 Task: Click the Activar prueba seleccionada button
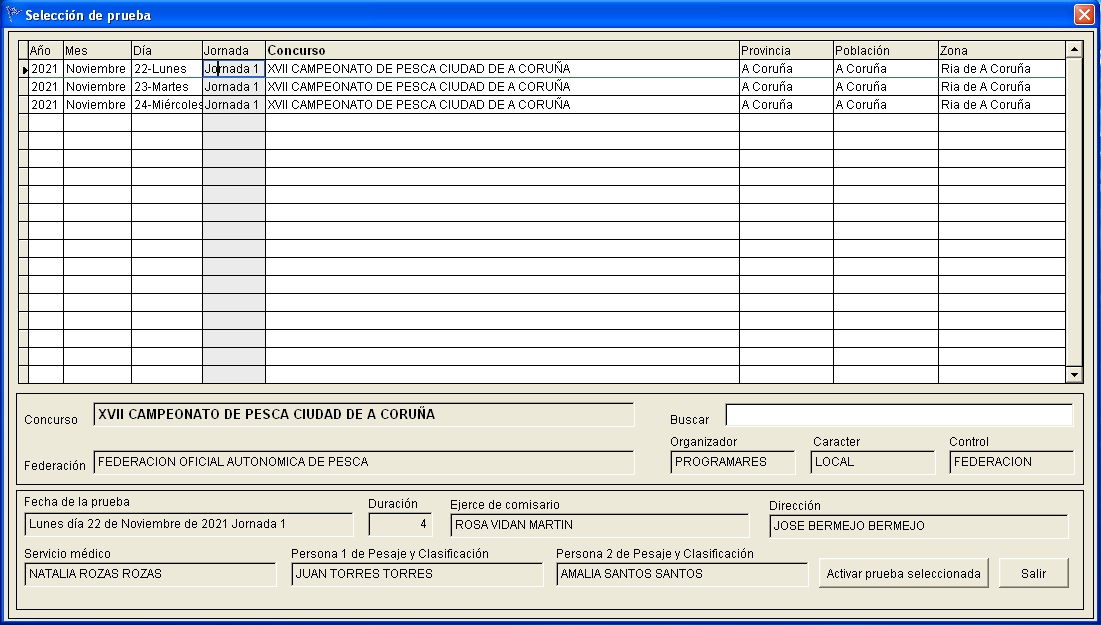pyautogui.click(x=904, y=573)
